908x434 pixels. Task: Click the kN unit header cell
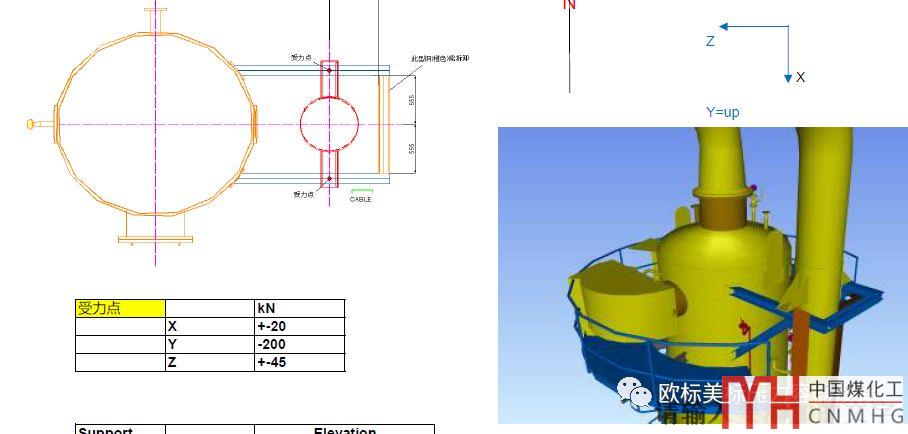[299, 308]
